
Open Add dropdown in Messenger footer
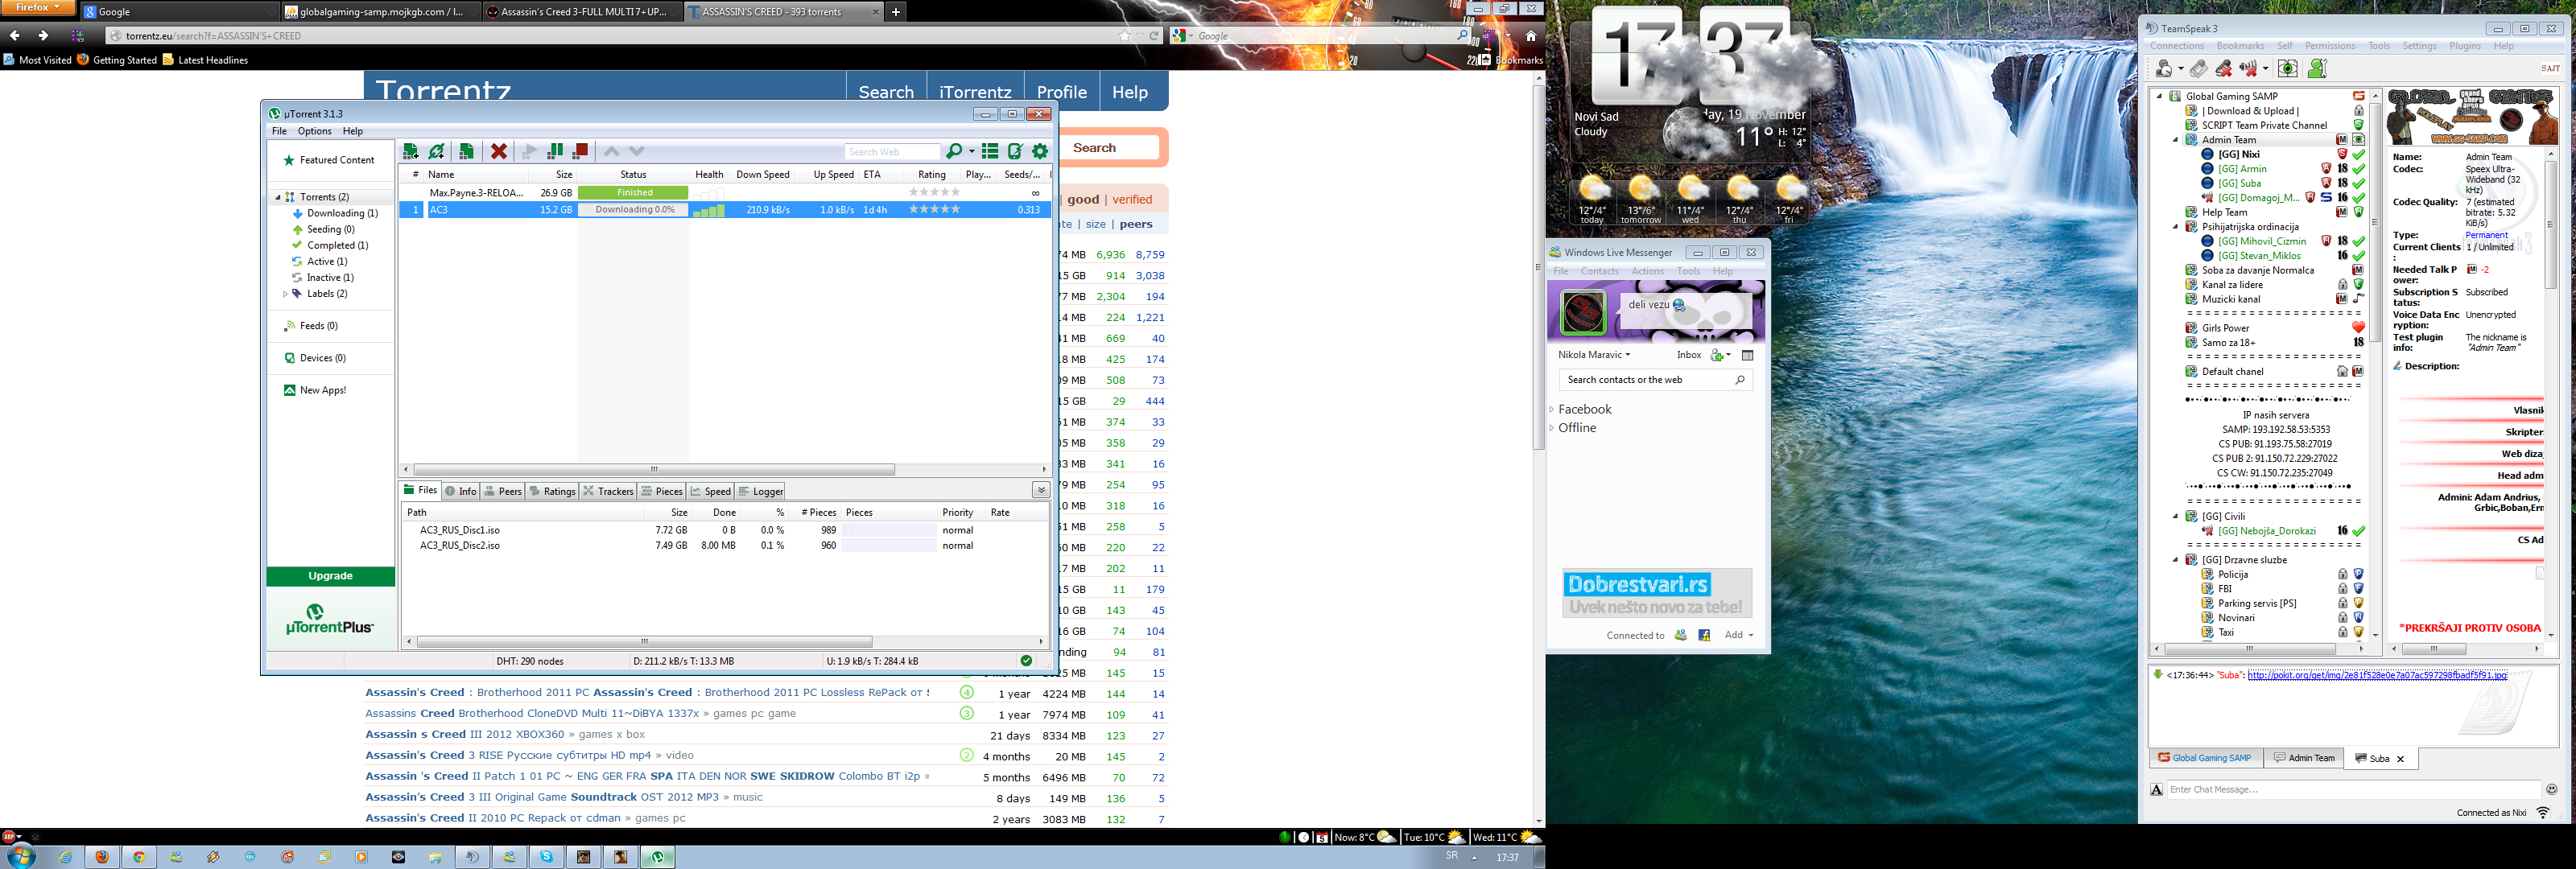(1738, 635)
